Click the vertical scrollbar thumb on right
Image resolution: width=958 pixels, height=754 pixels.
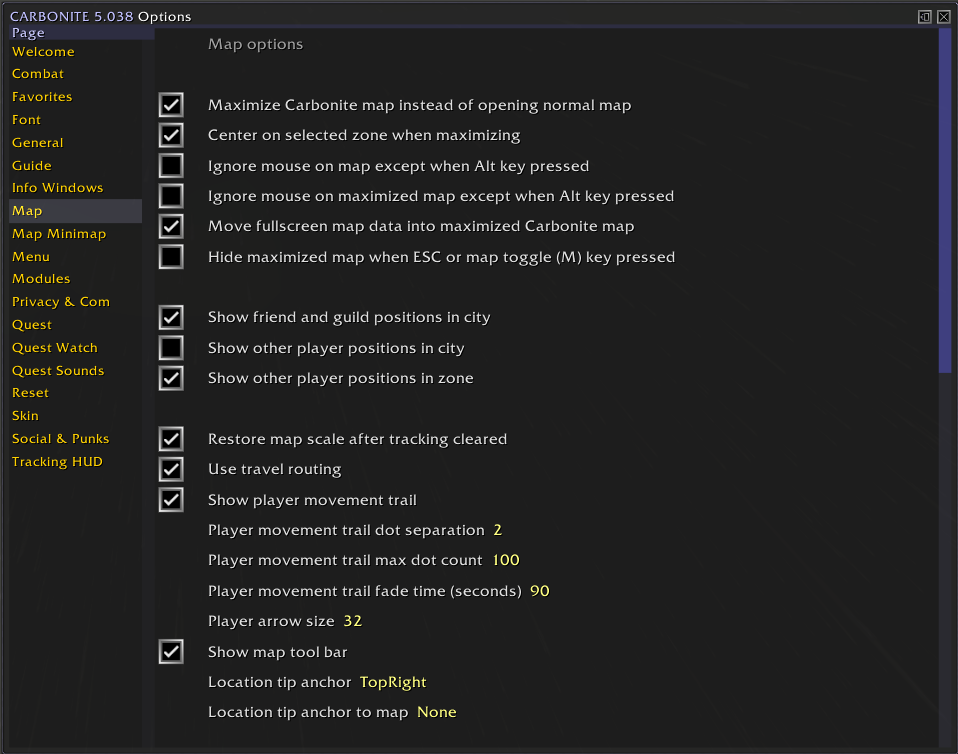[x=945, y=200]
